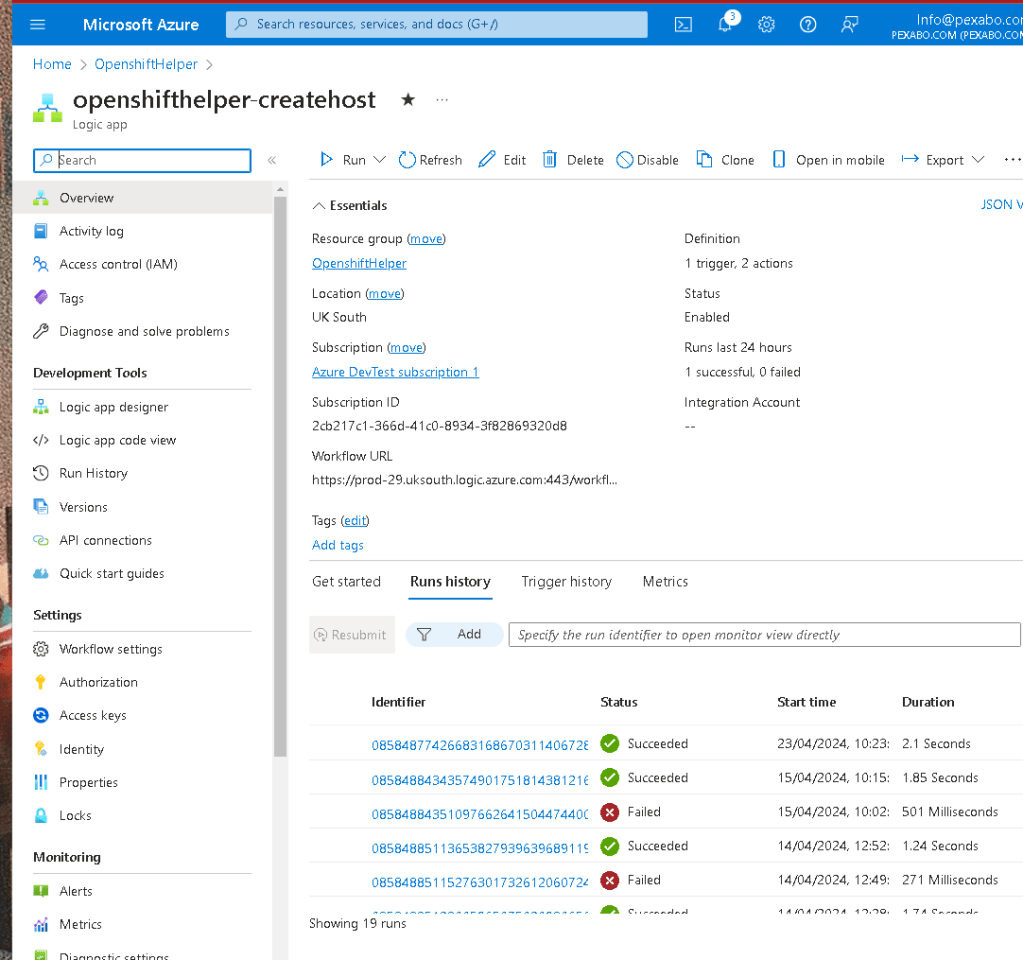Image resolution: width=1023 pixels, height=960 pixels.
Task: Favorite the logic app with the star
Action: tap(408, 99)
